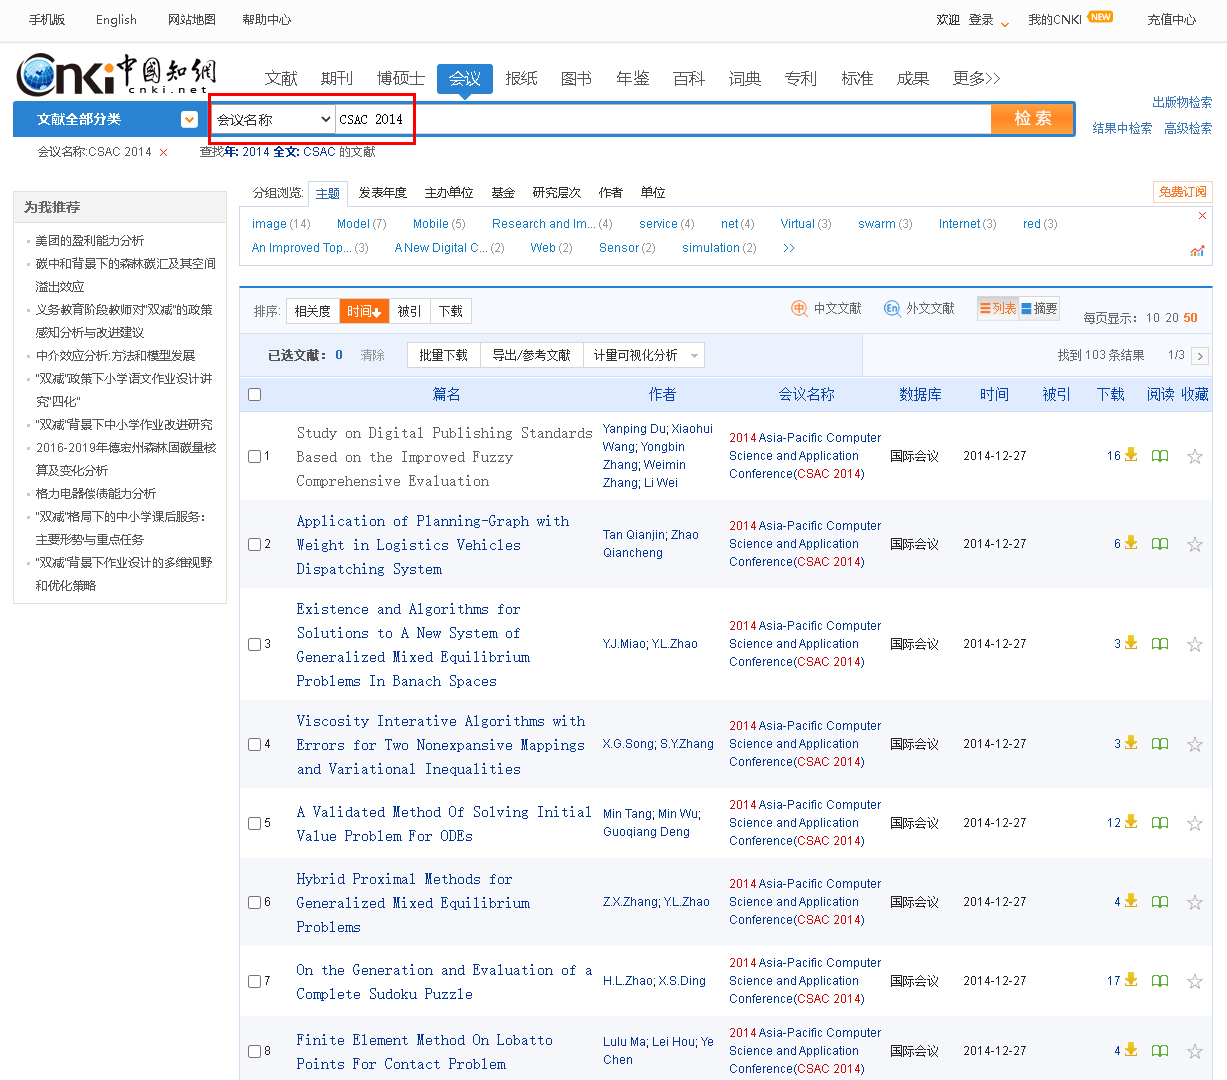Screen dimensions: 1227x1080
Task: Expand 更多>> navigation categories
Action: (976, 78)
